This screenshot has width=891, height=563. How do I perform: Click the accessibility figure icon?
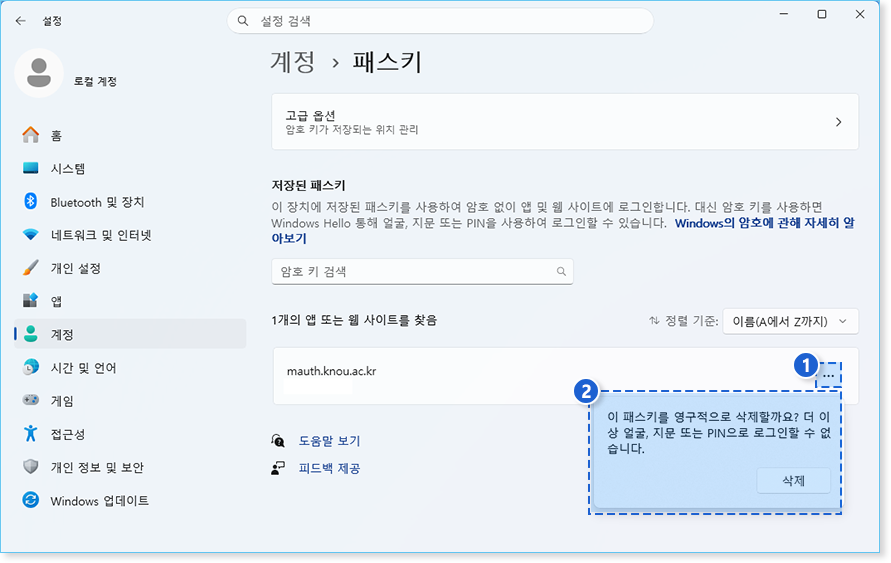click(x=31, y=433)
